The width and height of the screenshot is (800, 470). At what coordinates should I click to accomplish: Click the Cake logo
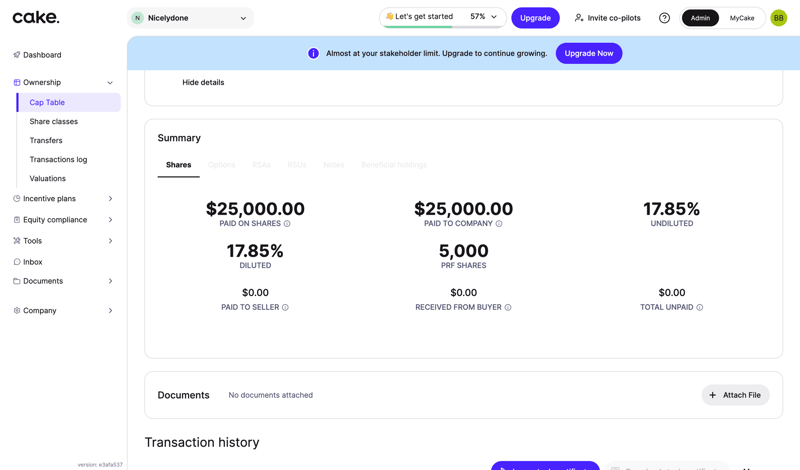coord(36,17)
